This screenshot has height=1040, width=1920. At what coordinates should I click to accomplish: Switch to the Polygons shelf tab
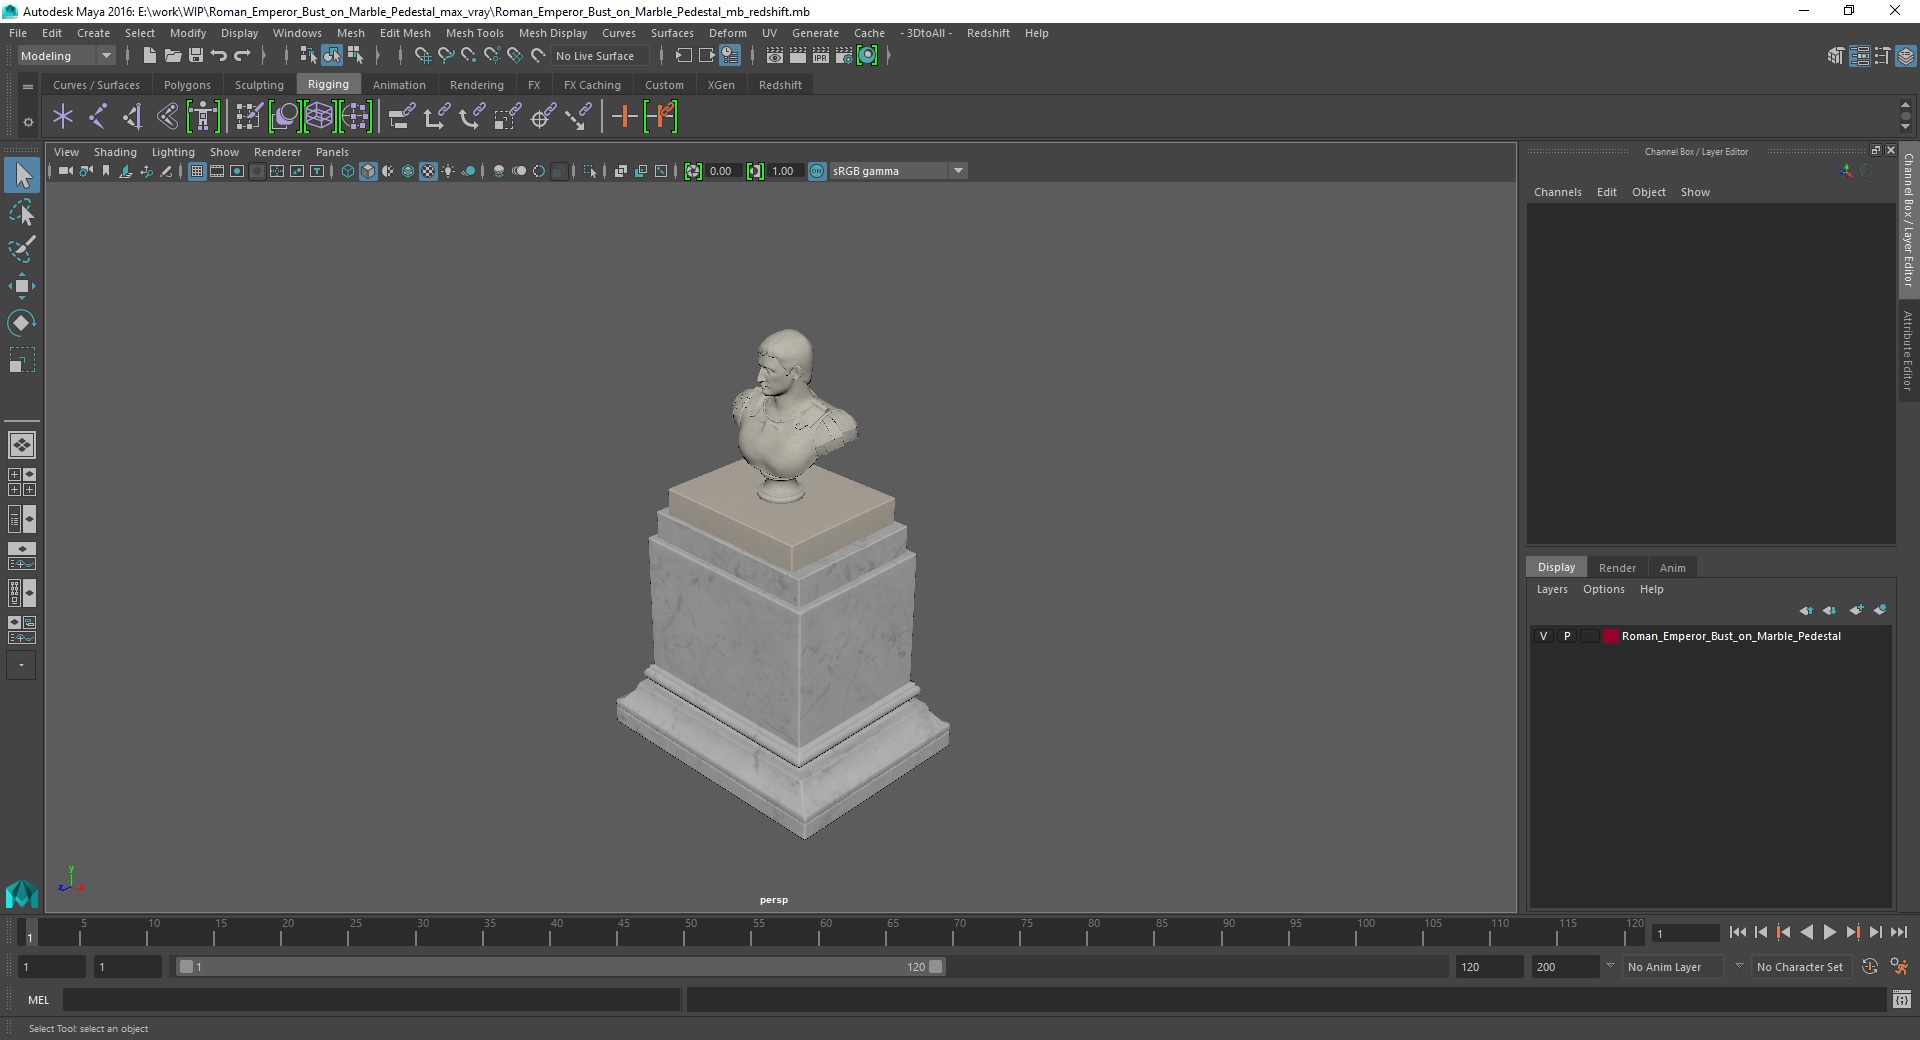coord(187,85)
